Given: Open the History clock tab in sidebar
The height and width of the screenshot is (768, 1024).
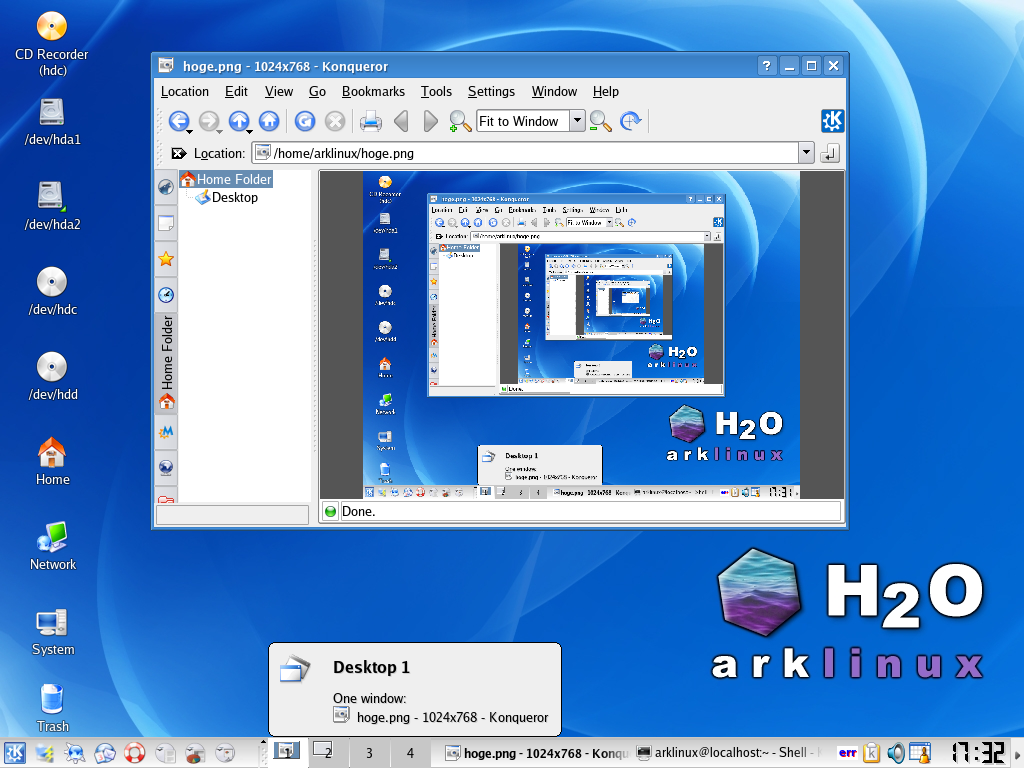Looking at the screenshot, I should click(x=166, y=295).
